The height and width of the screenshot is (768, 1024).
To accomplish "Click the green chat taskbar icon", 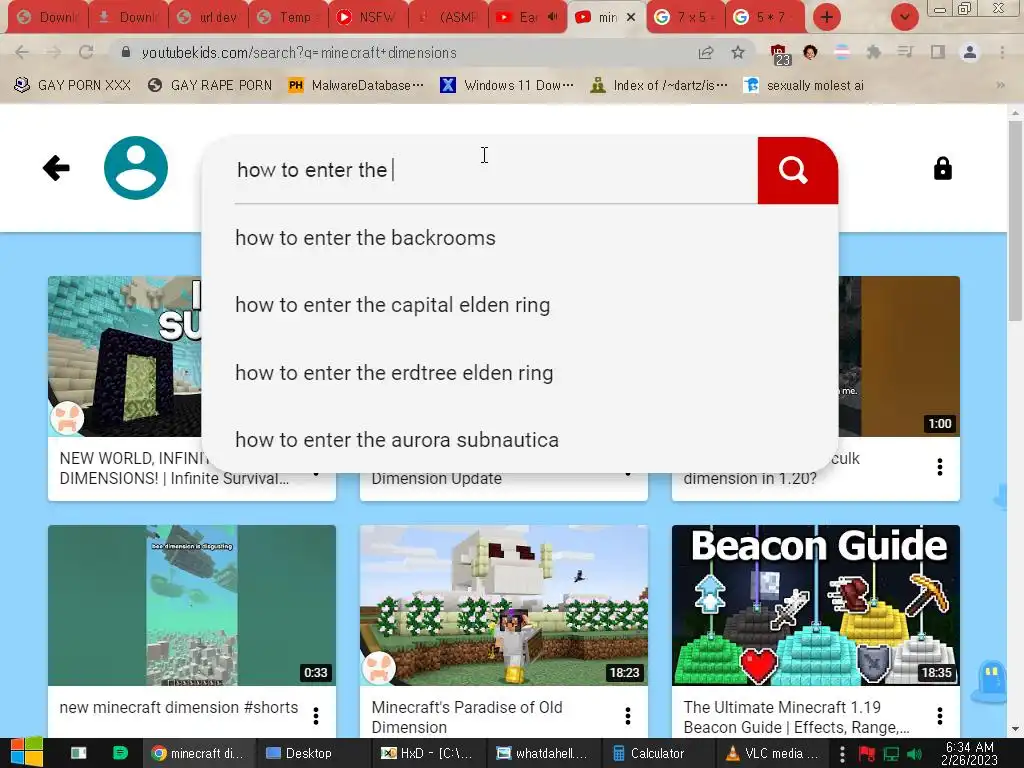I will [120, 753].
